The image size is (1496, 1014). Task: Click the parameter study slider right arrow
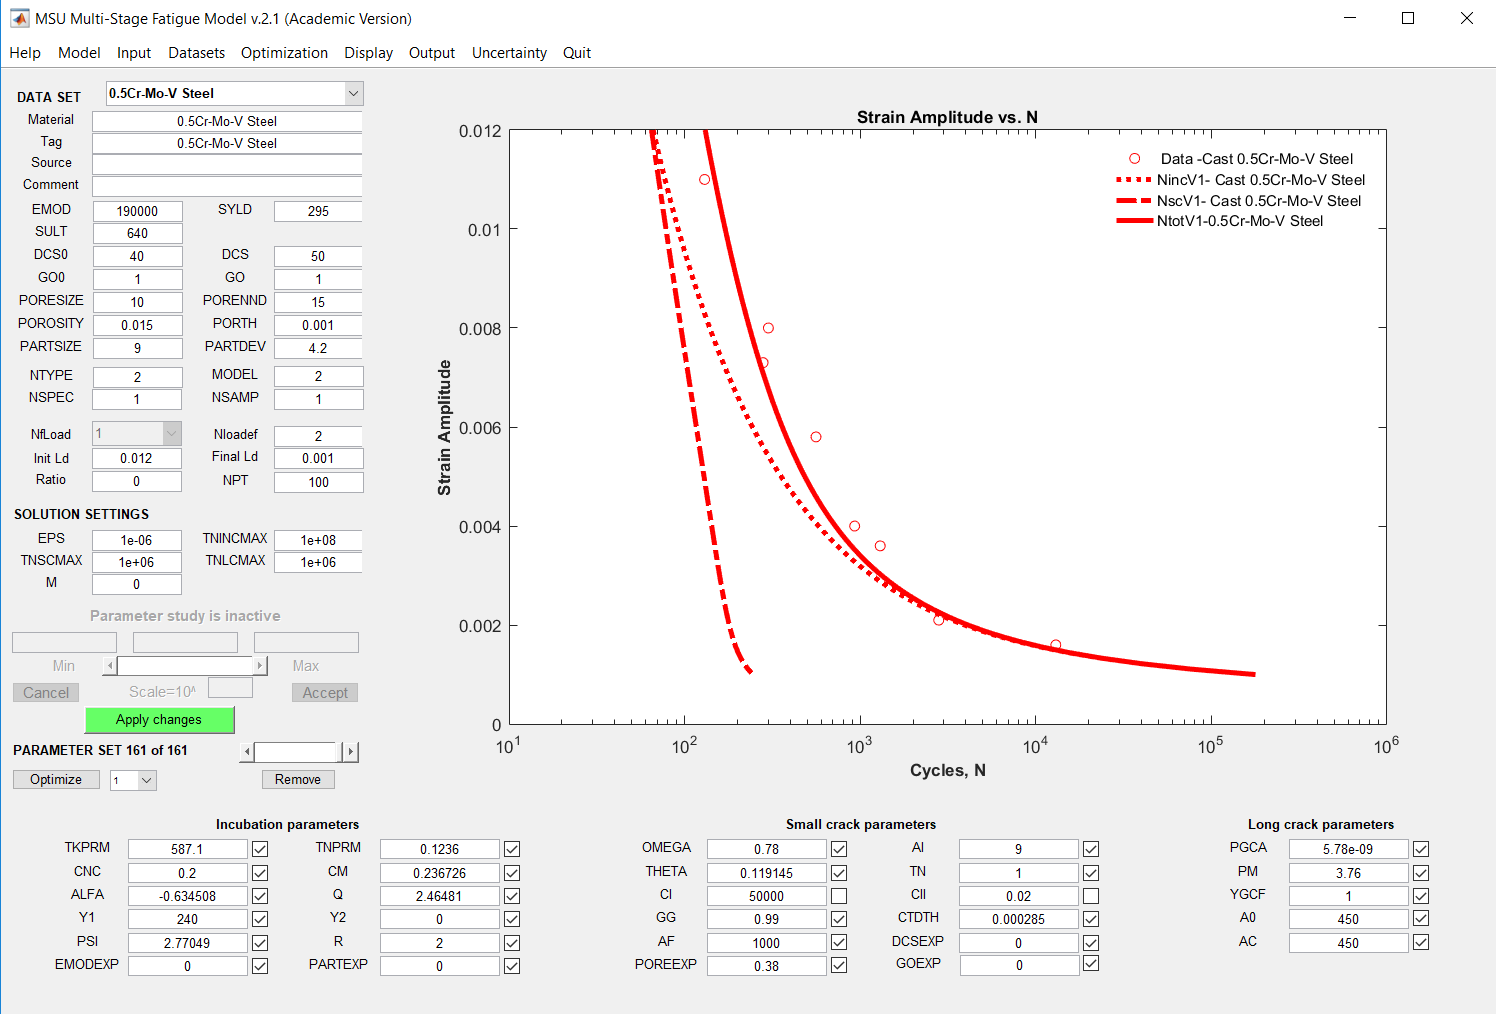point(260,666)
